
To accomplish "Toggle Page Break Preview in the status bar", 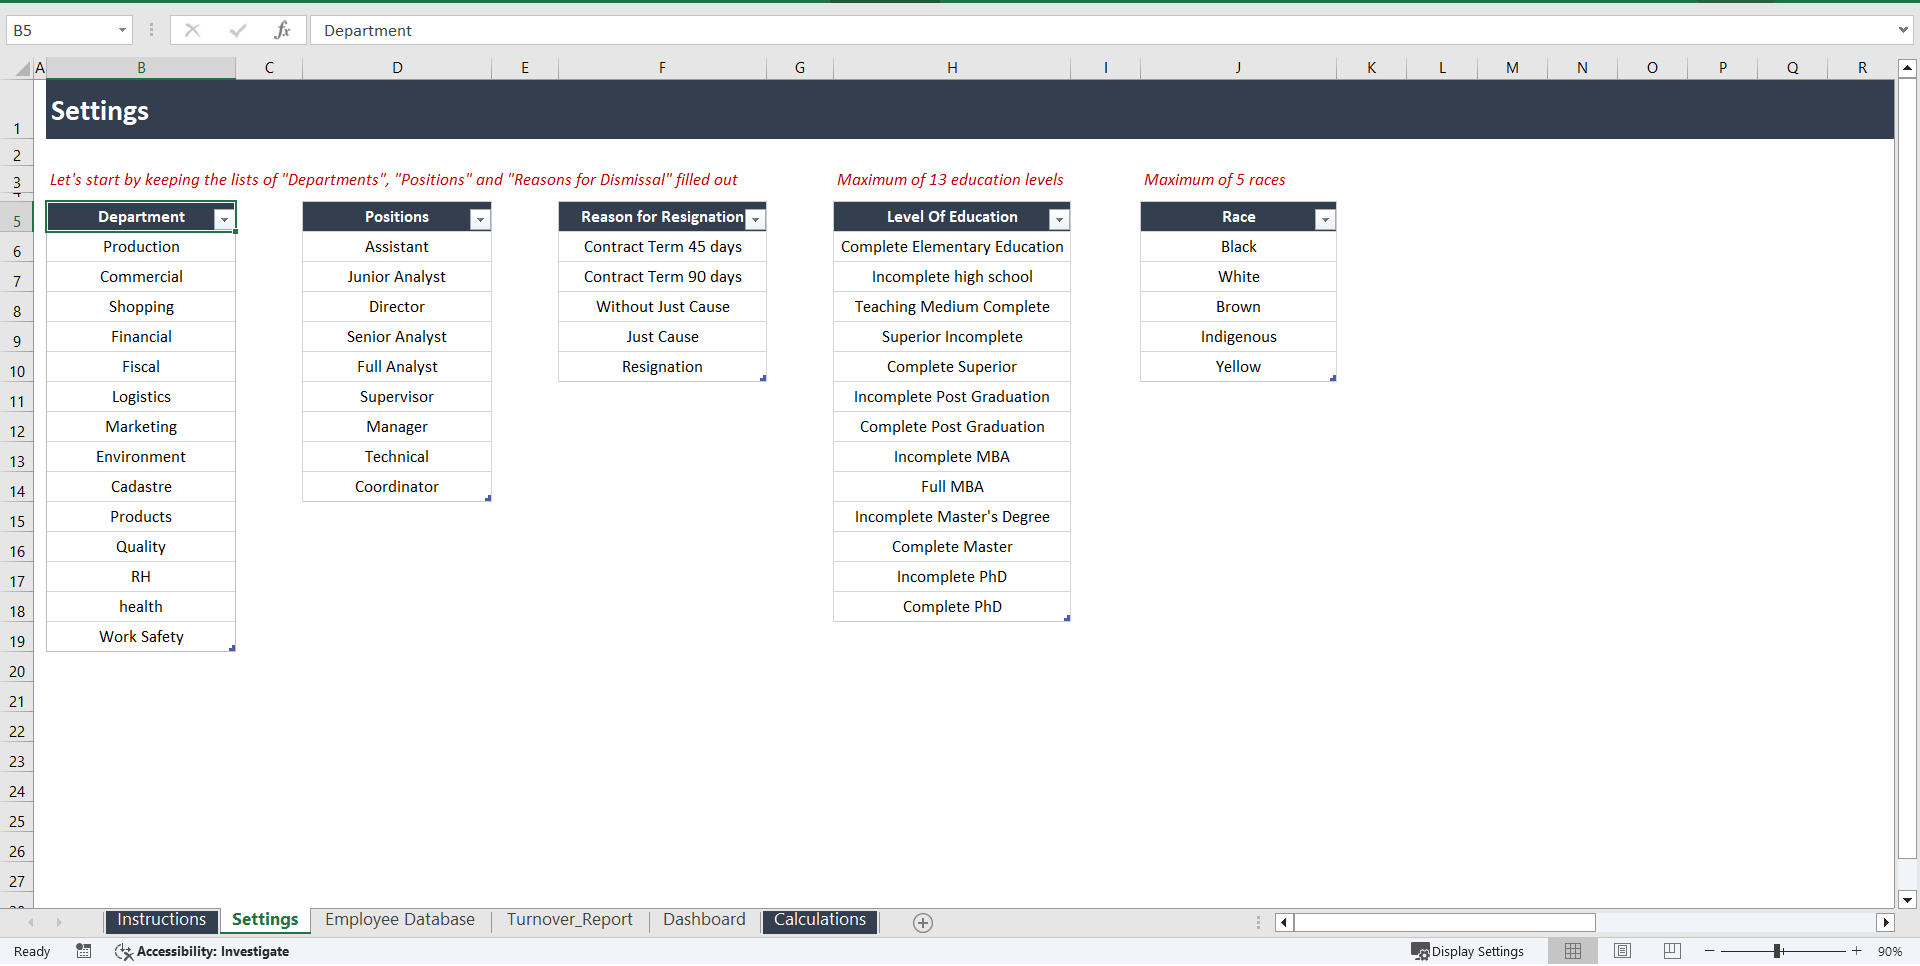I will click(x=1672, y=951).
